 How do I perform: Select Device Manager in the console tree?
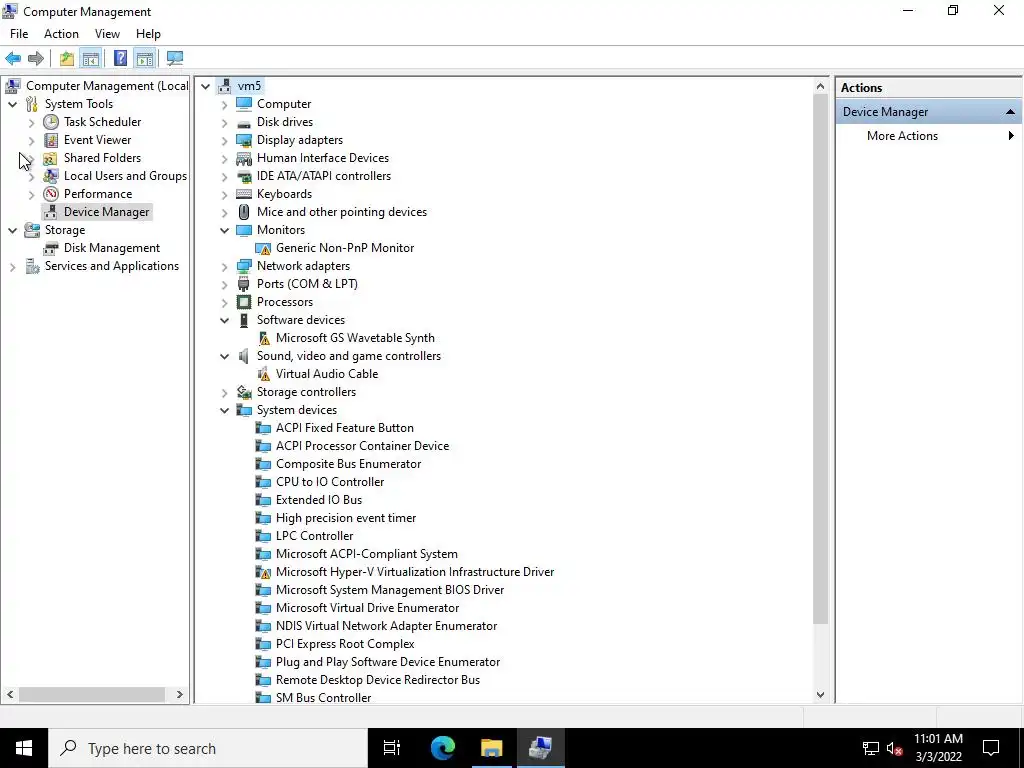click(x=106, y=212)
